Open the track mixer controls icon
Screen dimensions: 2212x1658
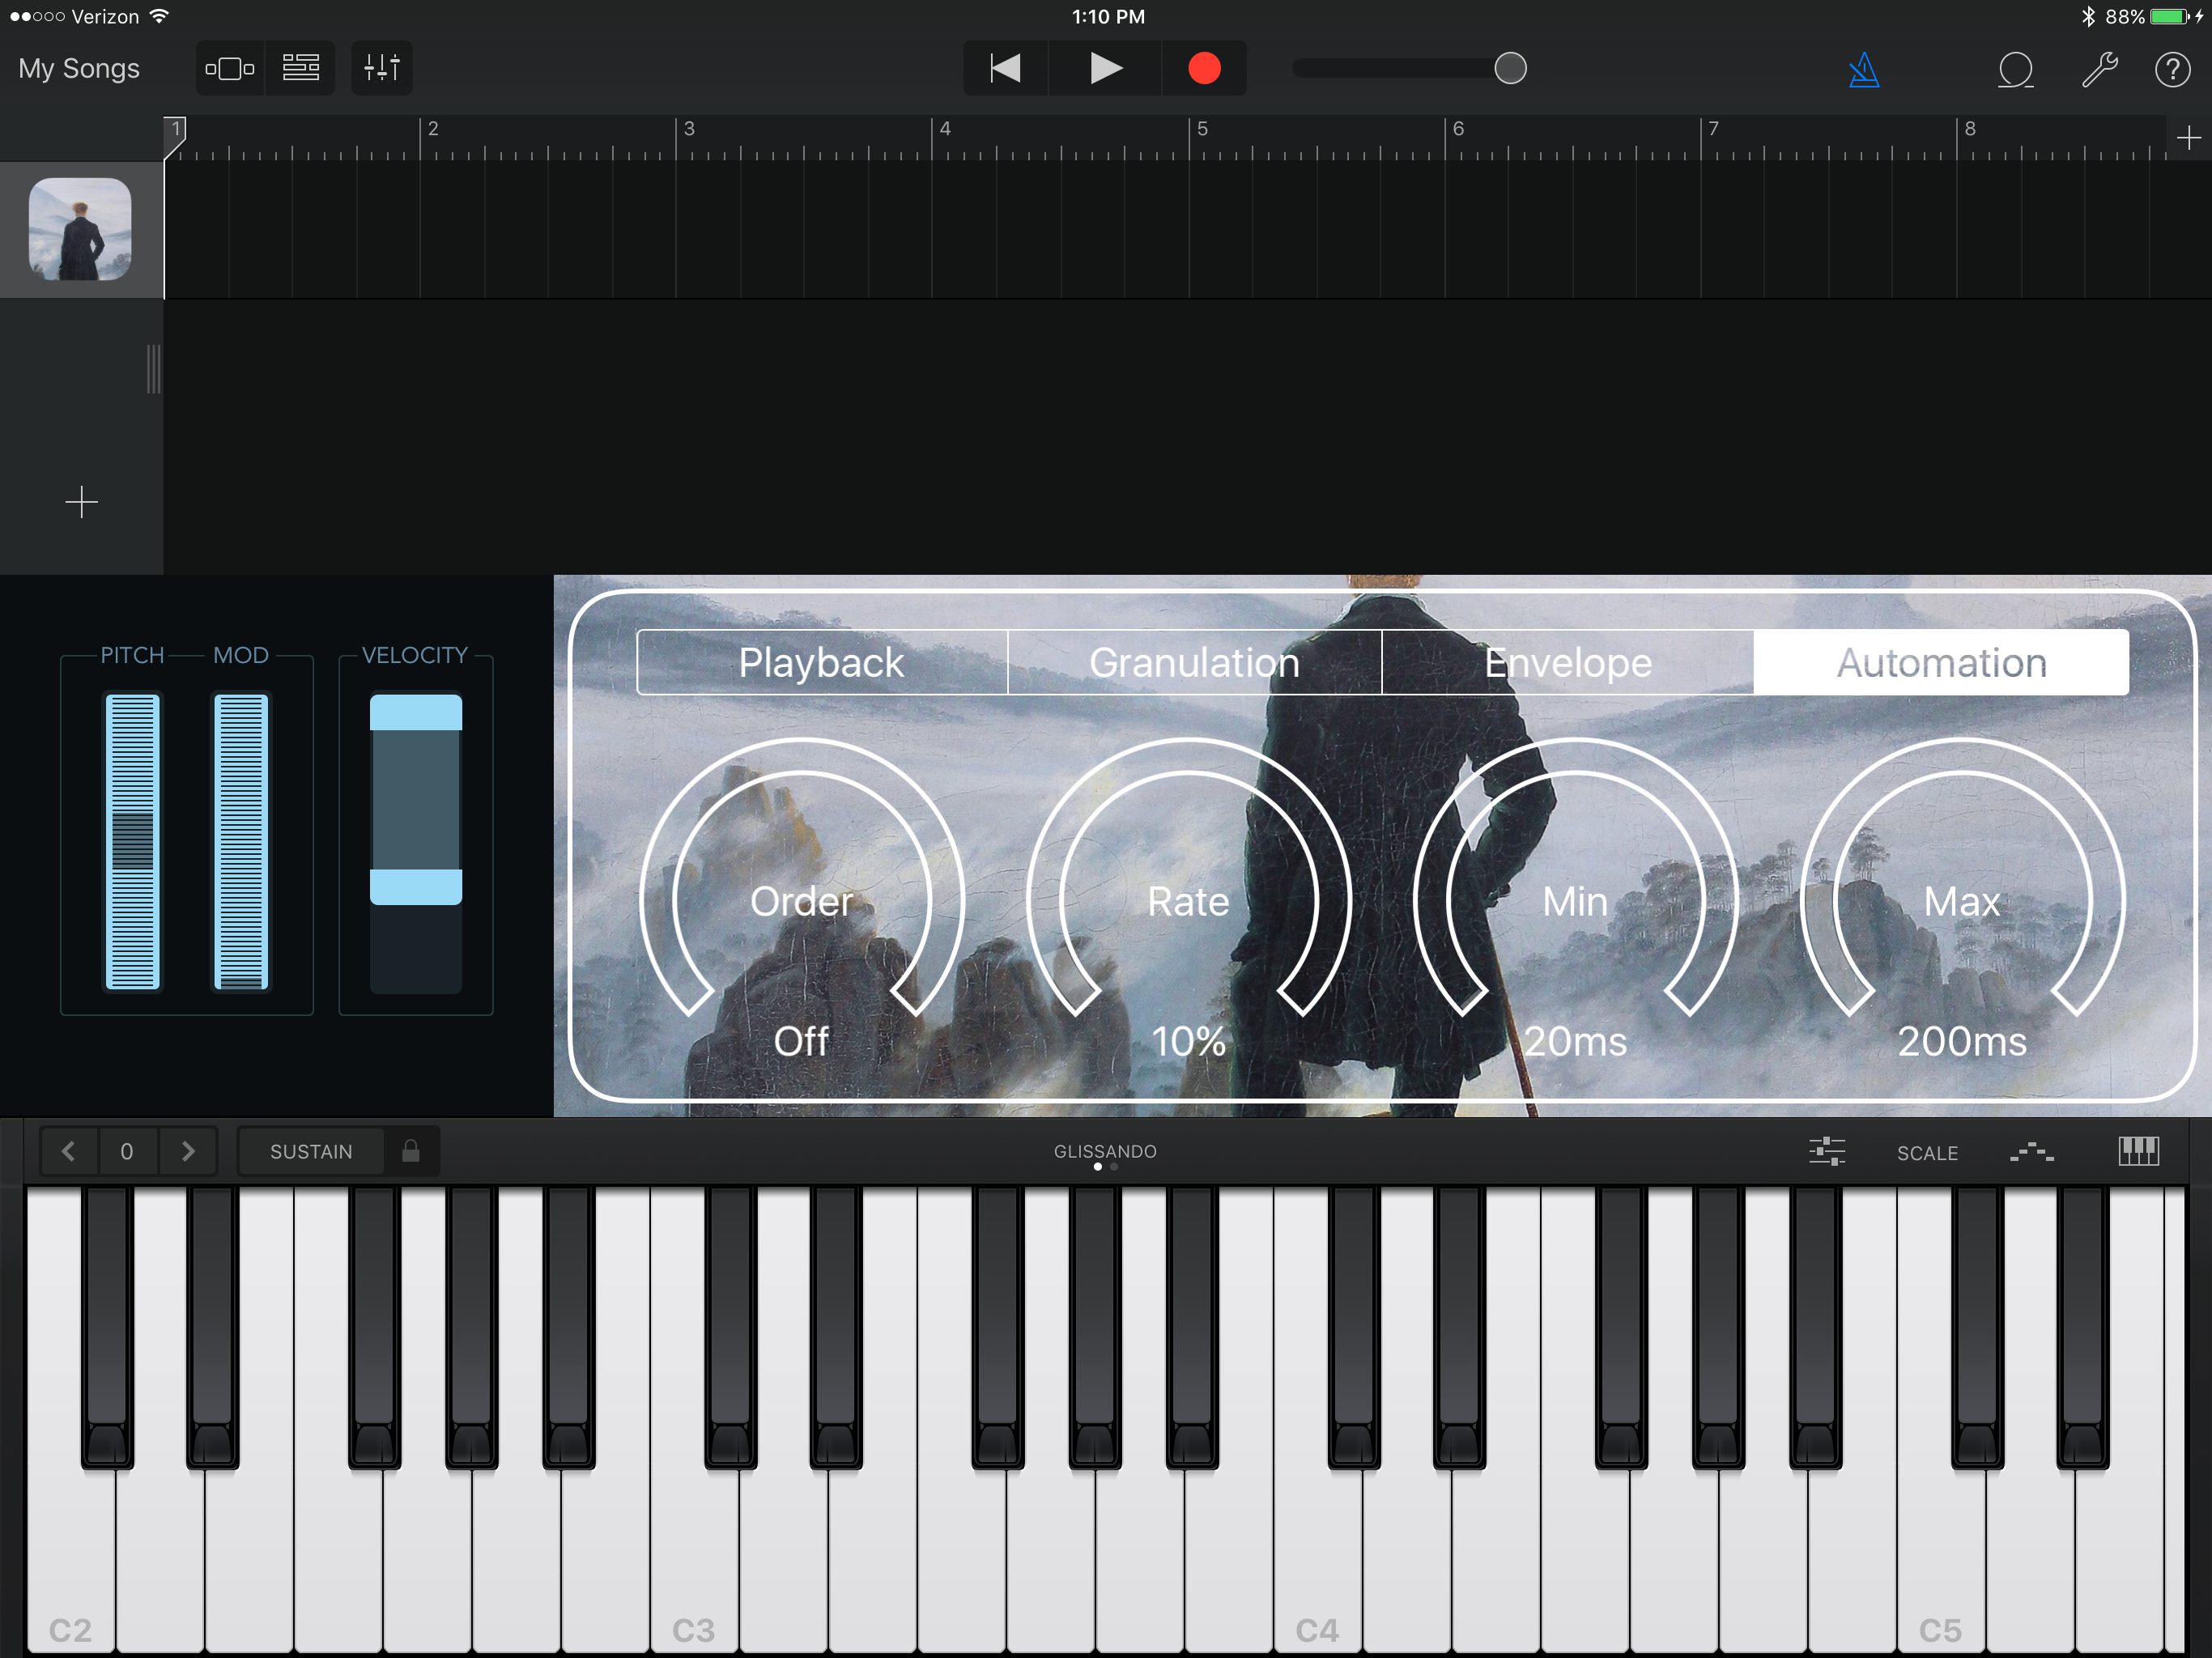[381, 68]
